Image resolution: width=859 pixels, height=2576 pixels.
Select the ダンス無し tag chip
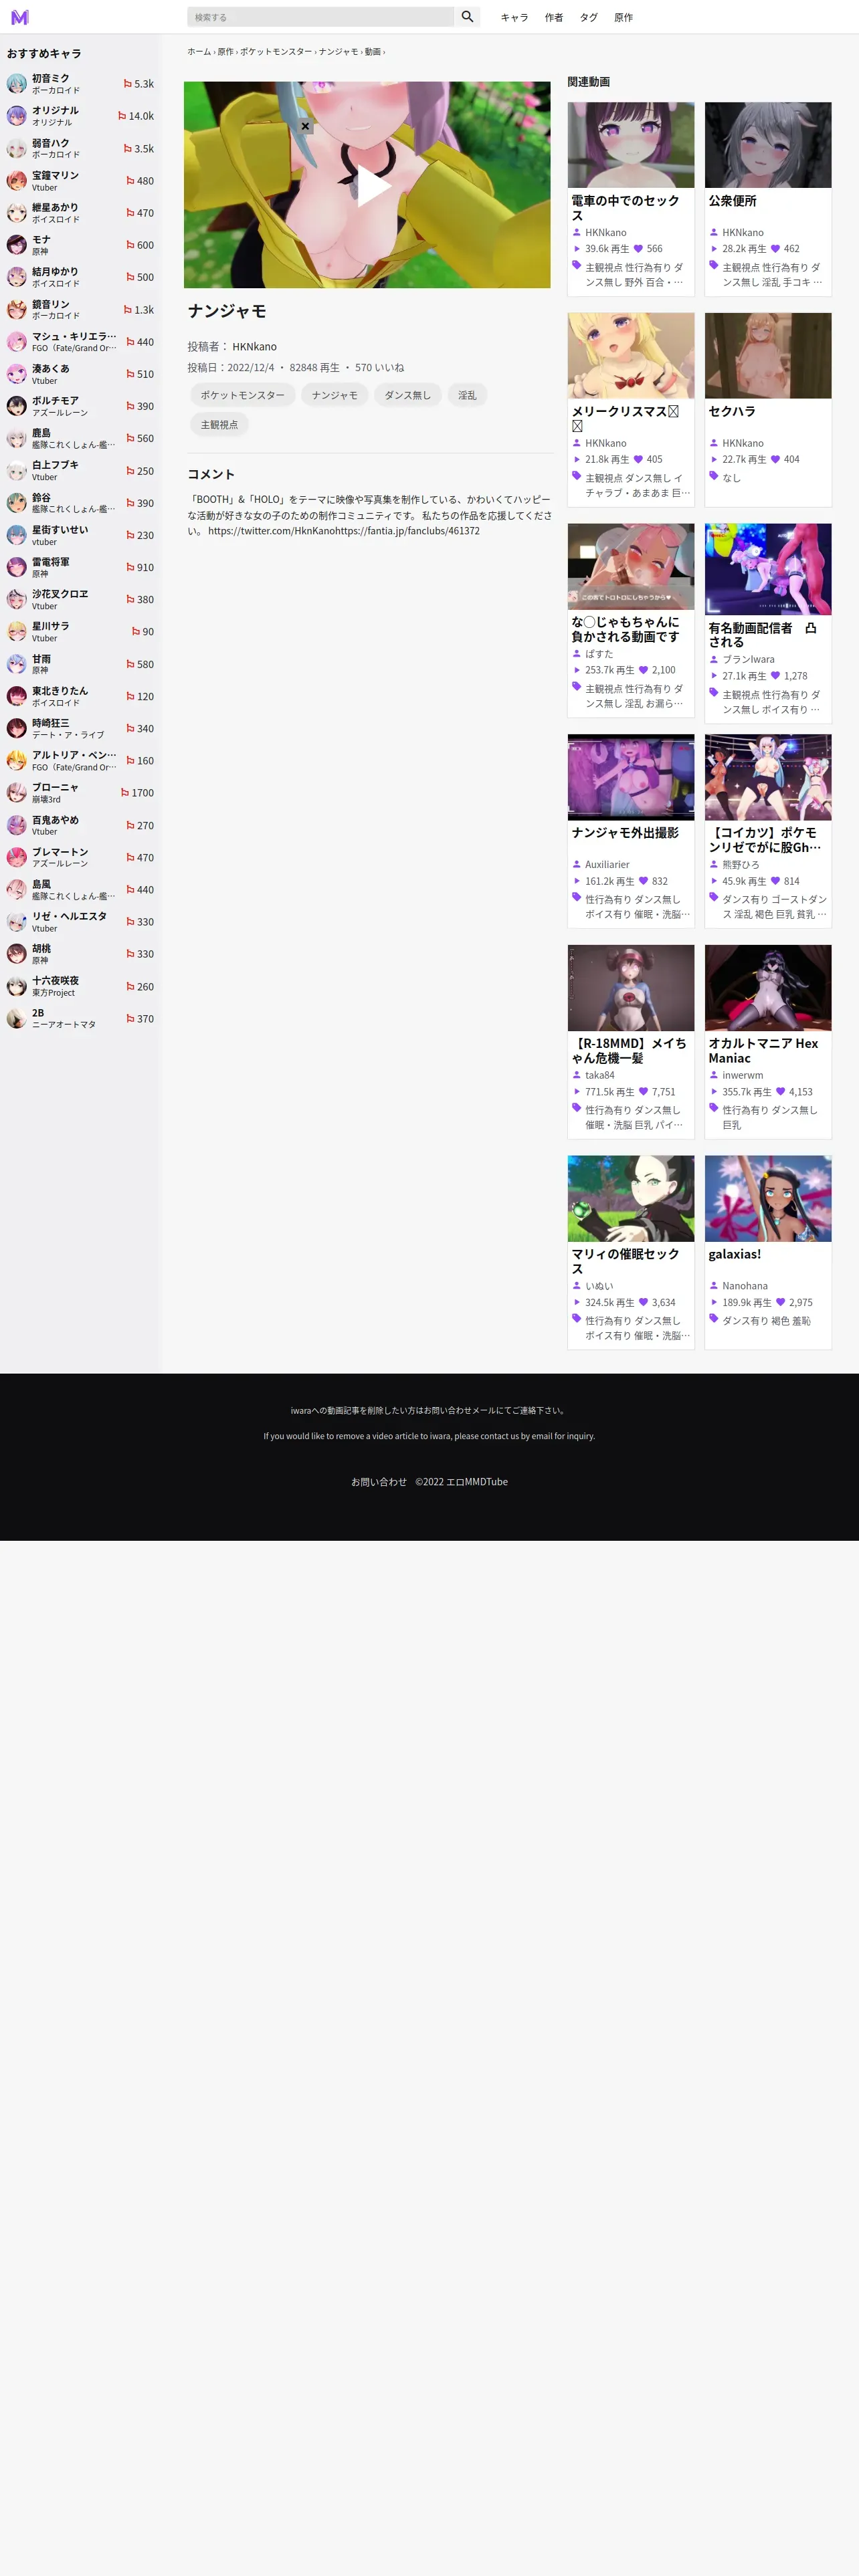[408, 395]
